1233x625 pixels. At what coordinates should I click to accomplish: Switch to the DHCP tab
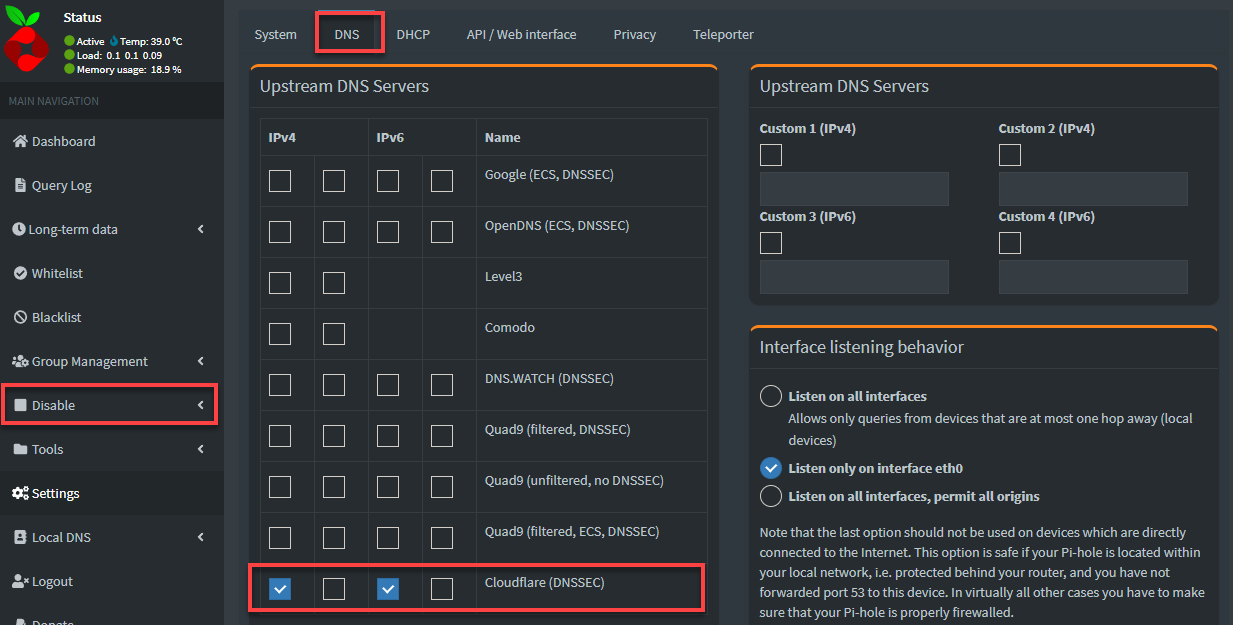tap(413, 34)
